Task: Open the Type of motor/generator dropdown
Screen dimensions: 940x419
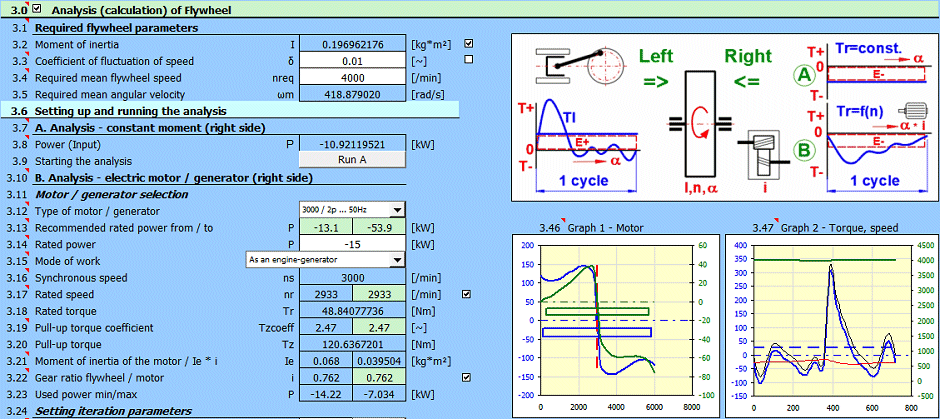Action: click(x=396, y=210)
